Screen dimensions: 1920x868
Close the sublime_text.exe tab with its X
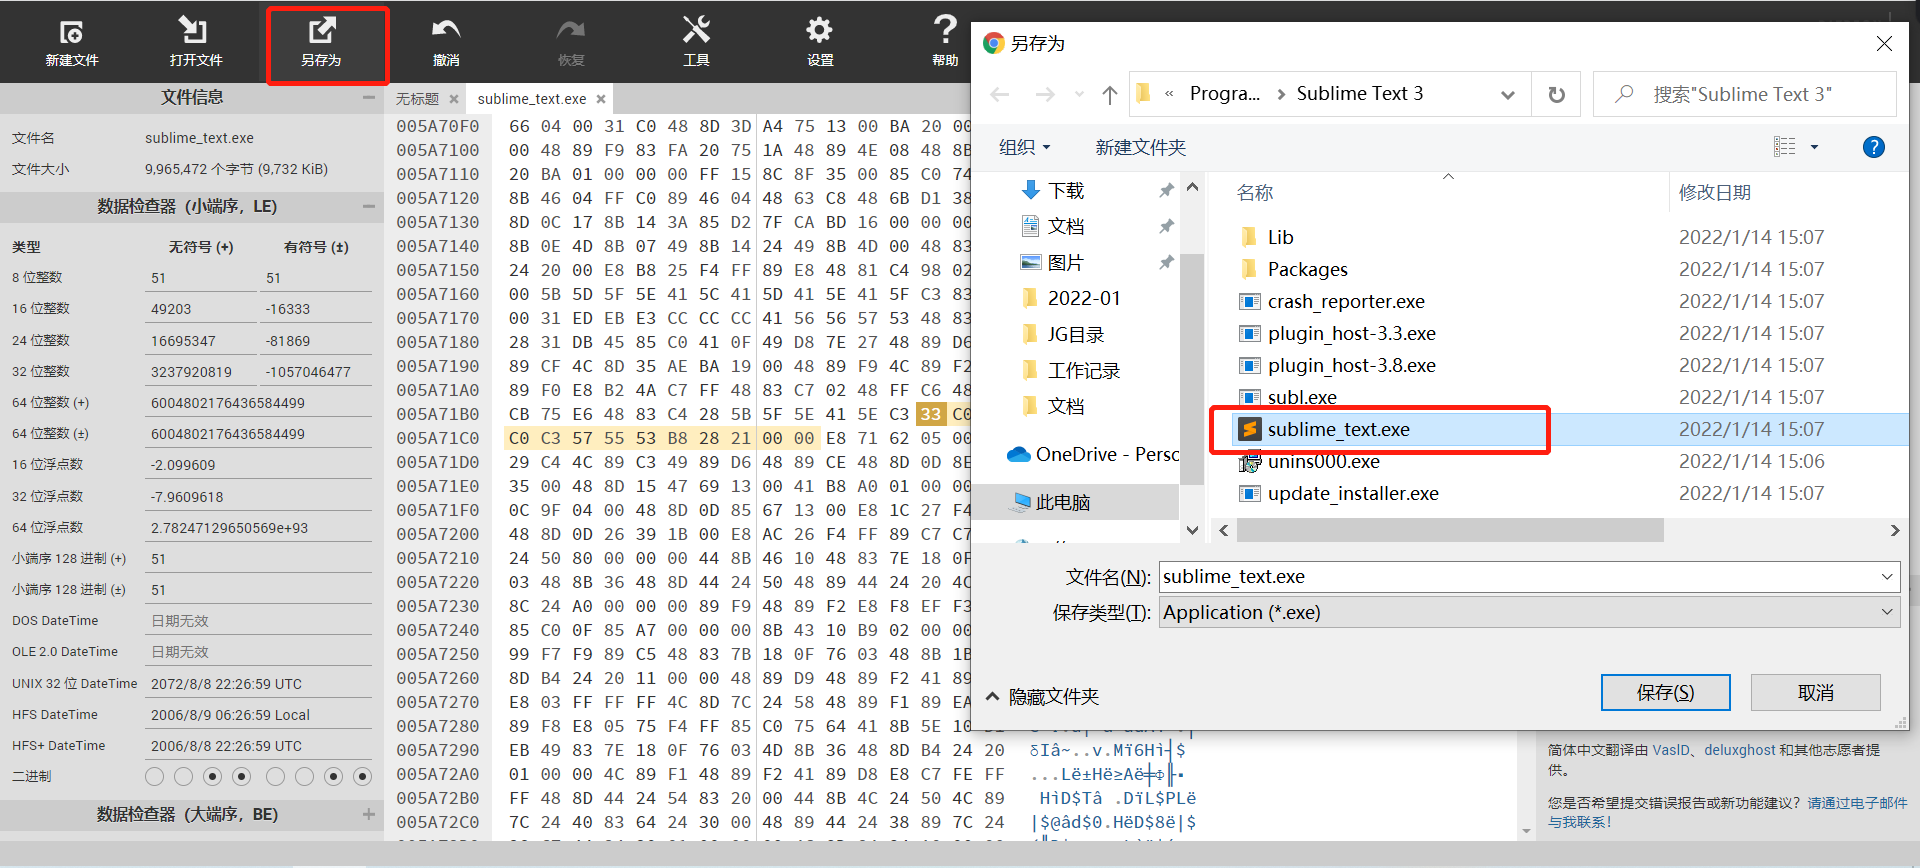pyautogui.click(x=601, y=99)
